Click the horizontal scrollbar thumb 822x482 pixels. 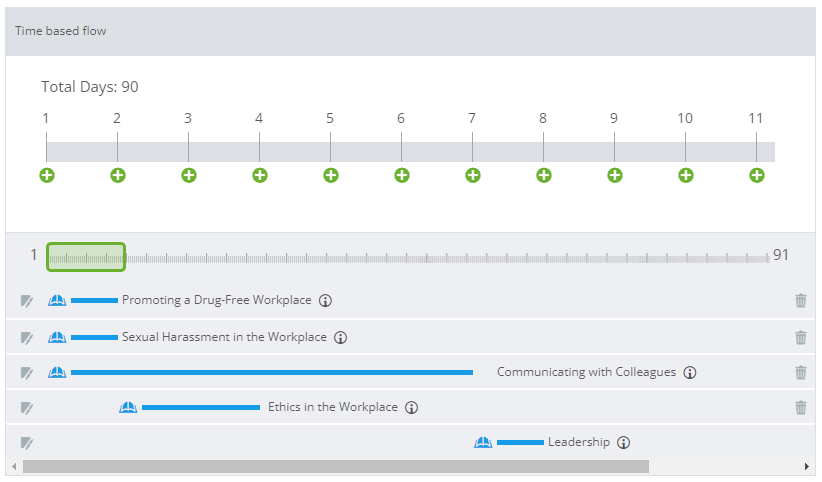click(x=336, y=466)
